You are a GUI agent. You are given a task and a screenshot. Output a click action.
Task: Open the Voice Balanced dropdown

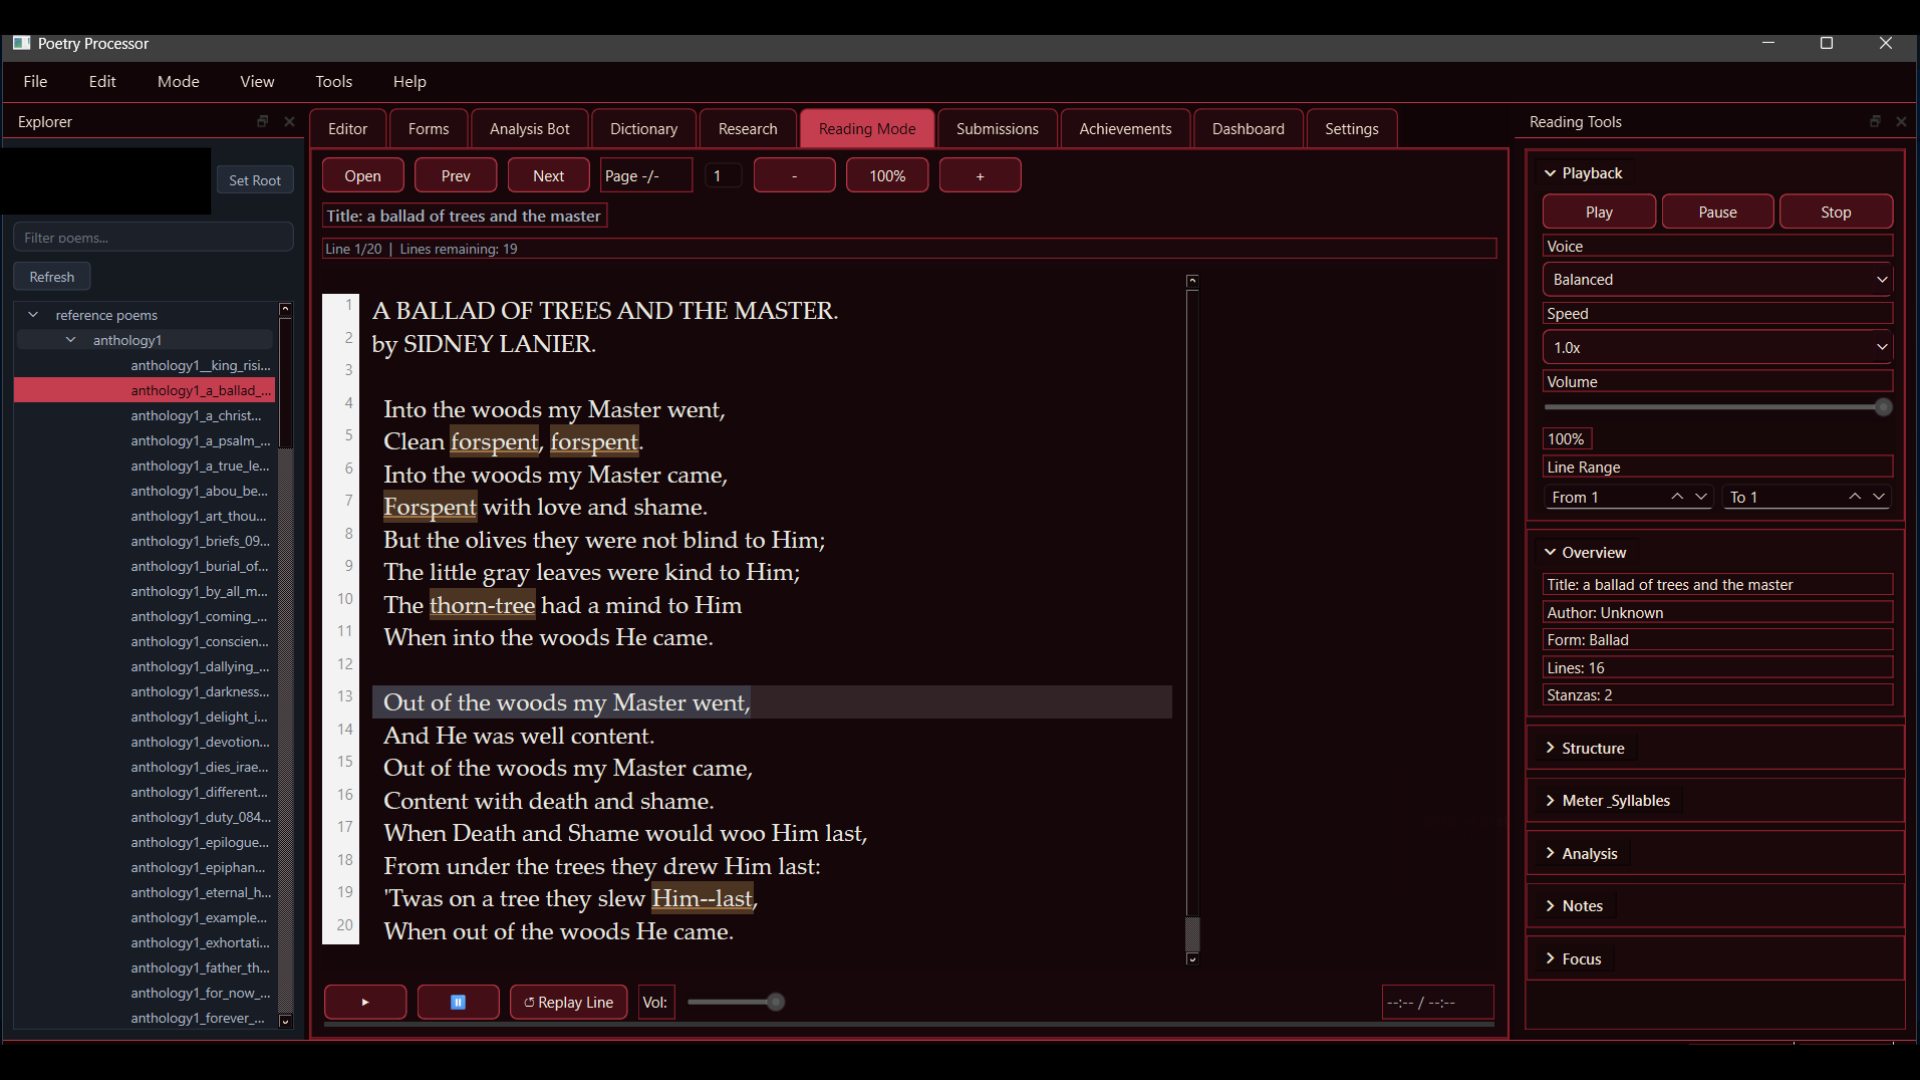tap(1717, 280)
